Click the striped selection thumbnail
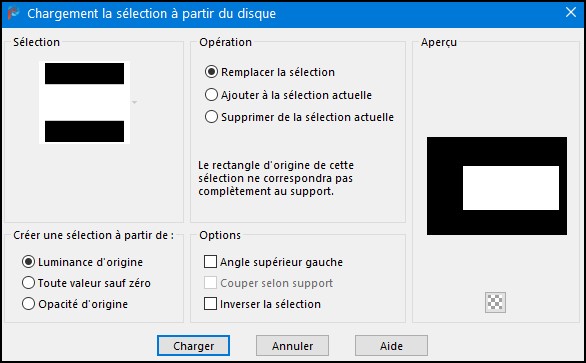586x363 pixels. tap(84, 102)
